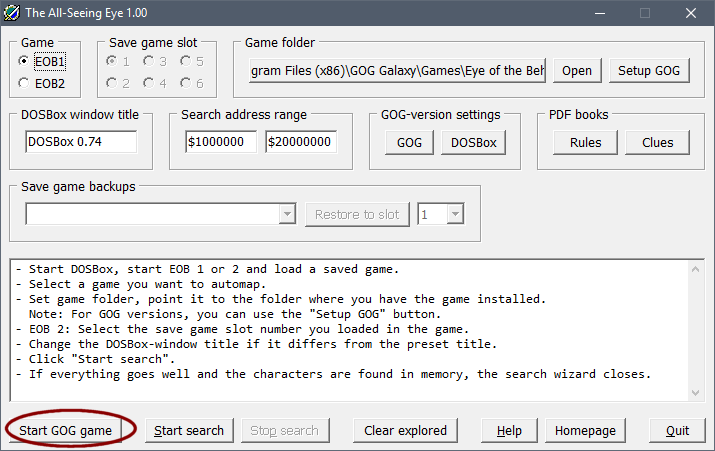Visit the Homepage link button
Image resolution: width=715 pixels, height=451 pixels.
584,430
